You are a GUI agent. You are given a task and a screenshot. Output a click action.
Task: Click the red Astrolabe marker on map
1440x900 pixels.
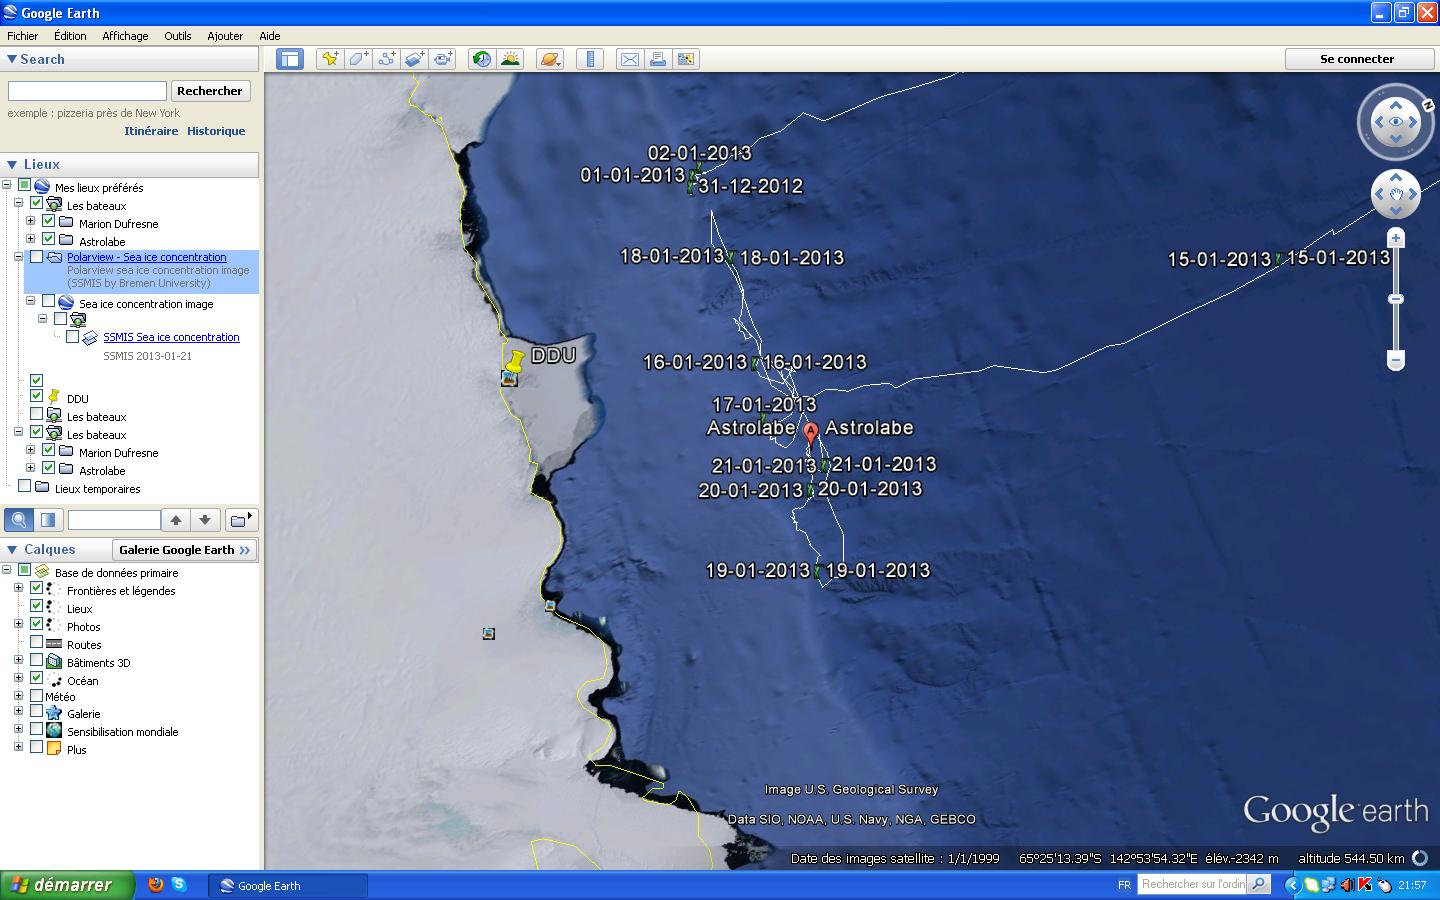pyautogui.click(x=811, y=434)
